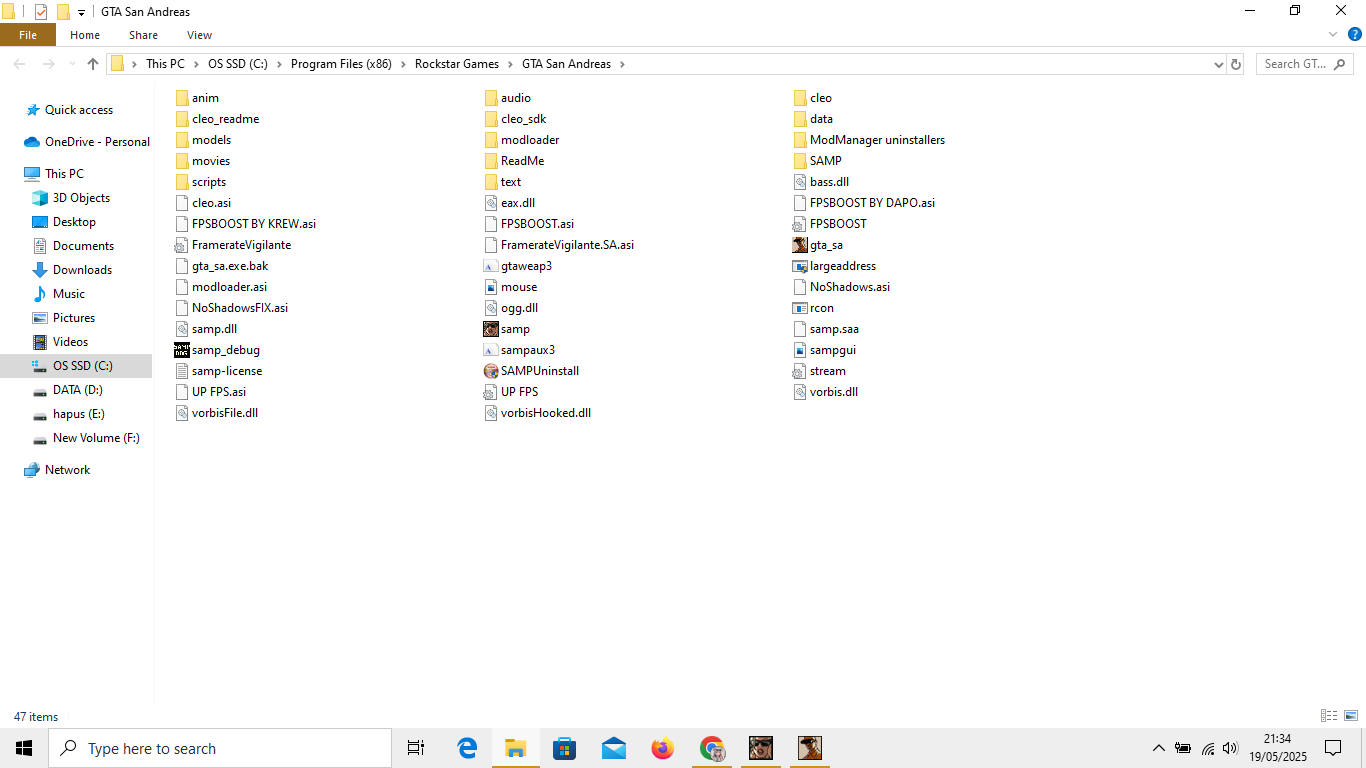
Task: Click the cleo folder icon
Action: pos(800,98)
